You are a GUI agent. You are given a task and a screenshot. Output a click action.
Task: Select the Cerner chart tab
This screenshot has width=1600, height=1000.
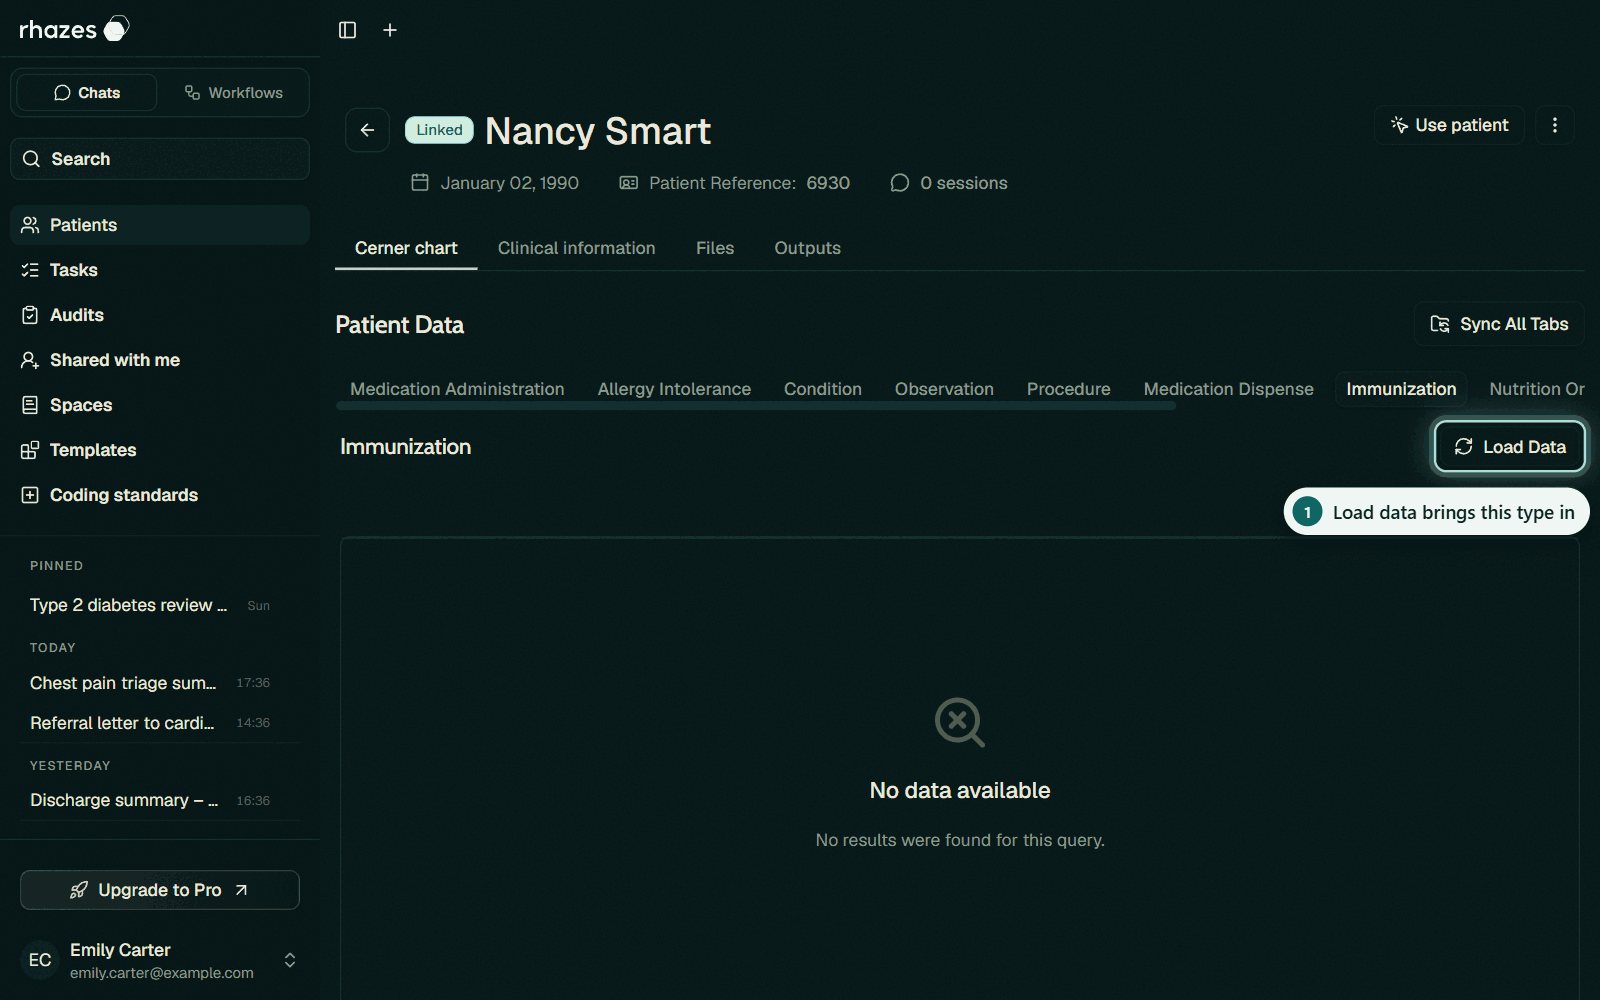coord(406,248)
